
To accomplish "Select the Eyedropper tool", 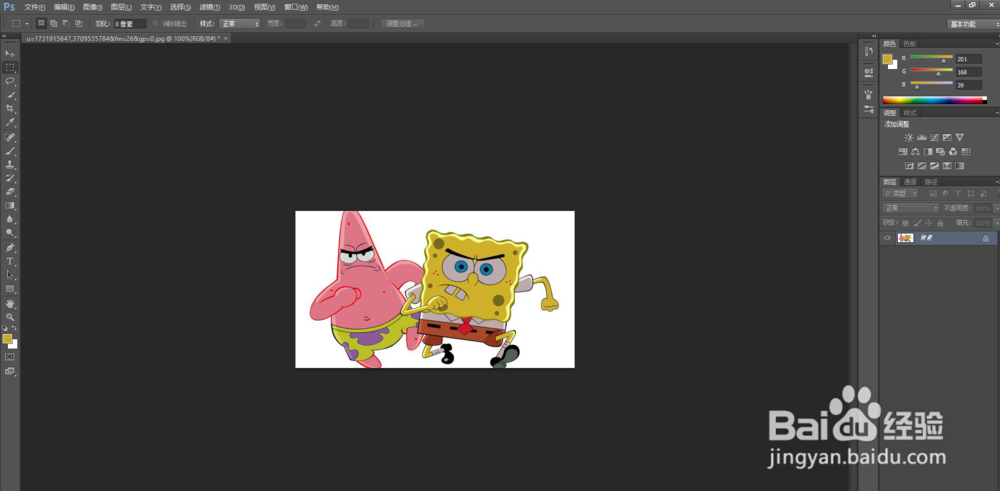I will pyautogui.click(x=10, y=122).
